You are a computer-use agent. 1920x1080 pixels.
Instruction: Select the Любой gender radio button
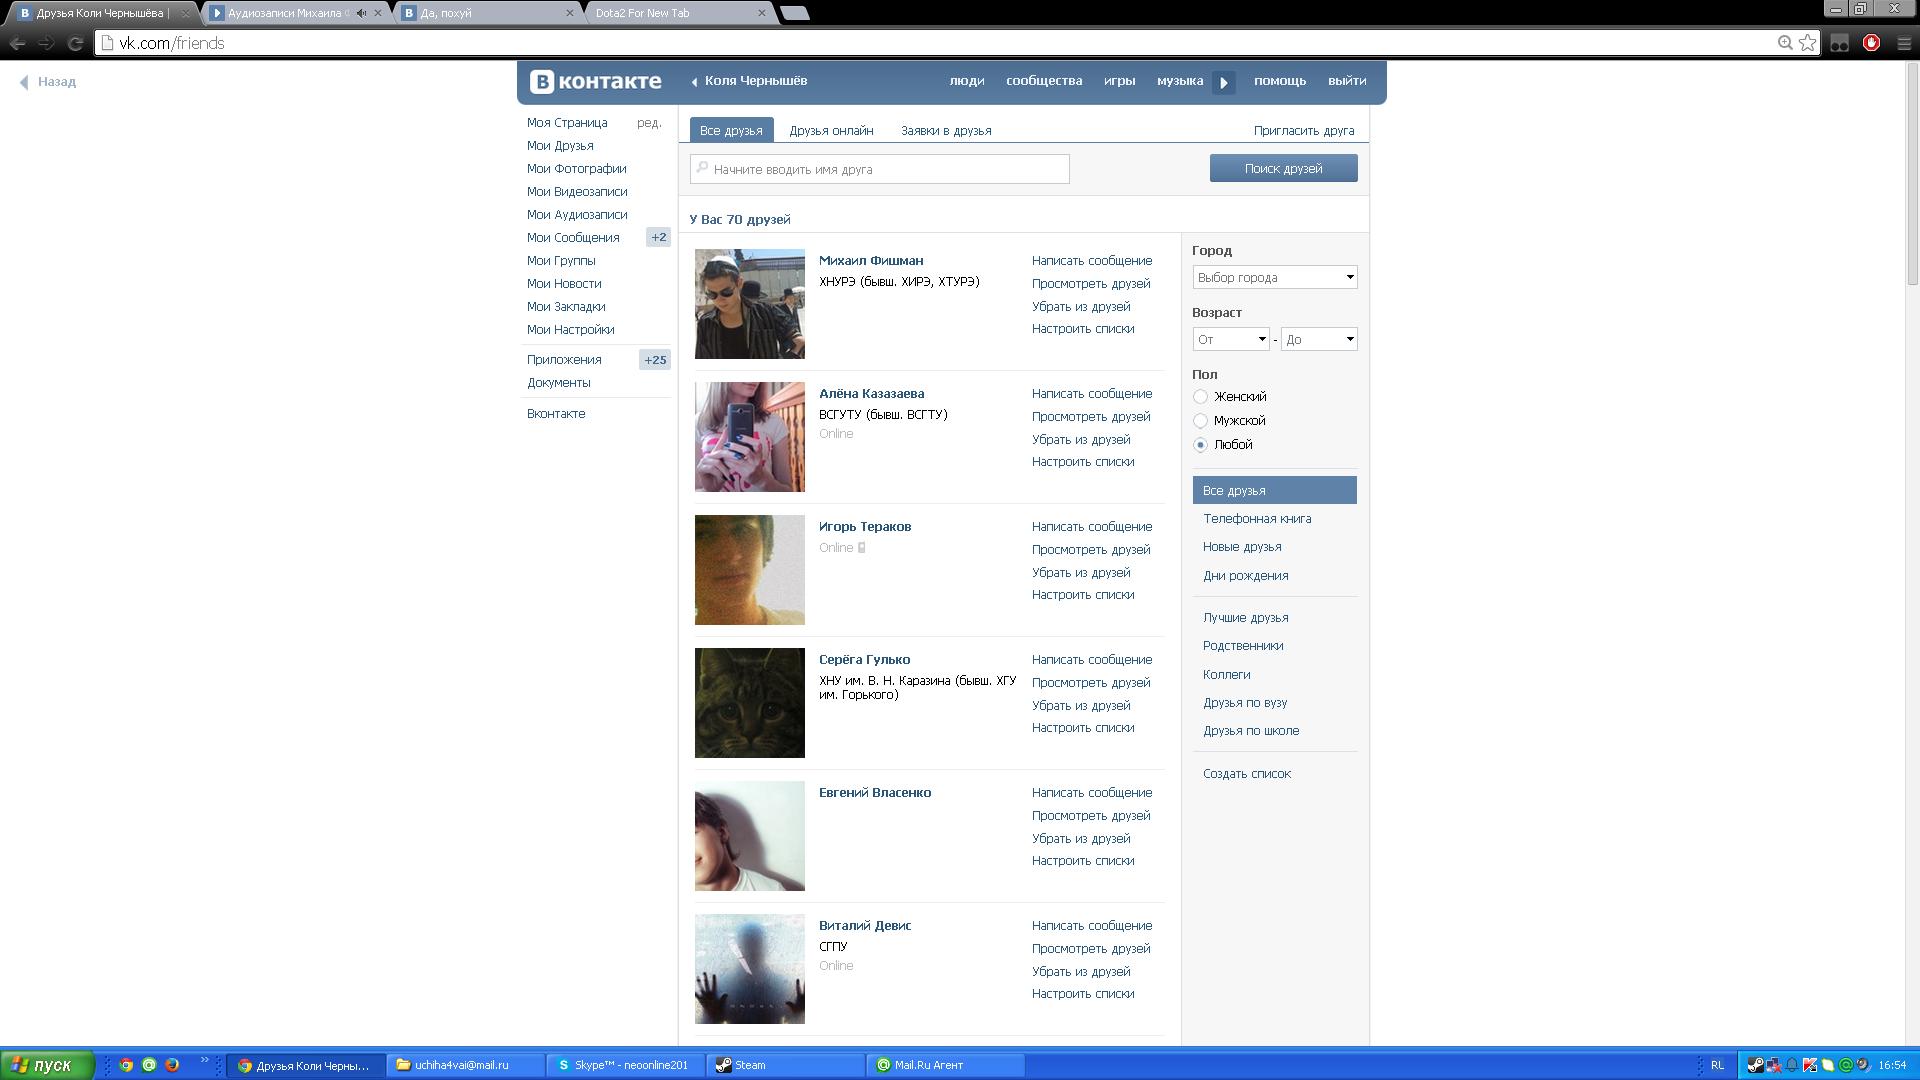1200,445
